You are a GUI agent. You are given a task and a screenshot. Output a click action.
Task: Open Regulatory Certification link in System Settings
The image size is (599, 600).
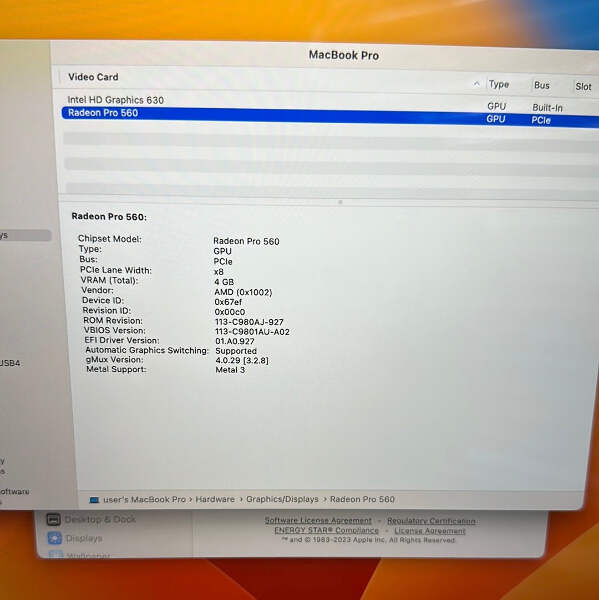click(x=431, y=521)
